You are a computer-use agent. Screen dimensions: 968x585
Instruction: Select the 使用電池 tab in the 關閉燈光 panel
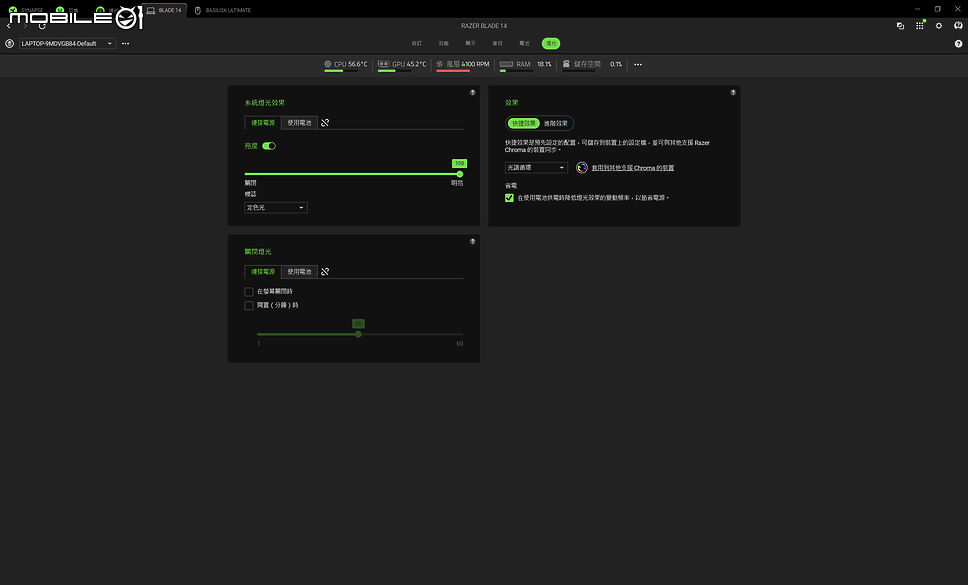(x=299, y=272)
